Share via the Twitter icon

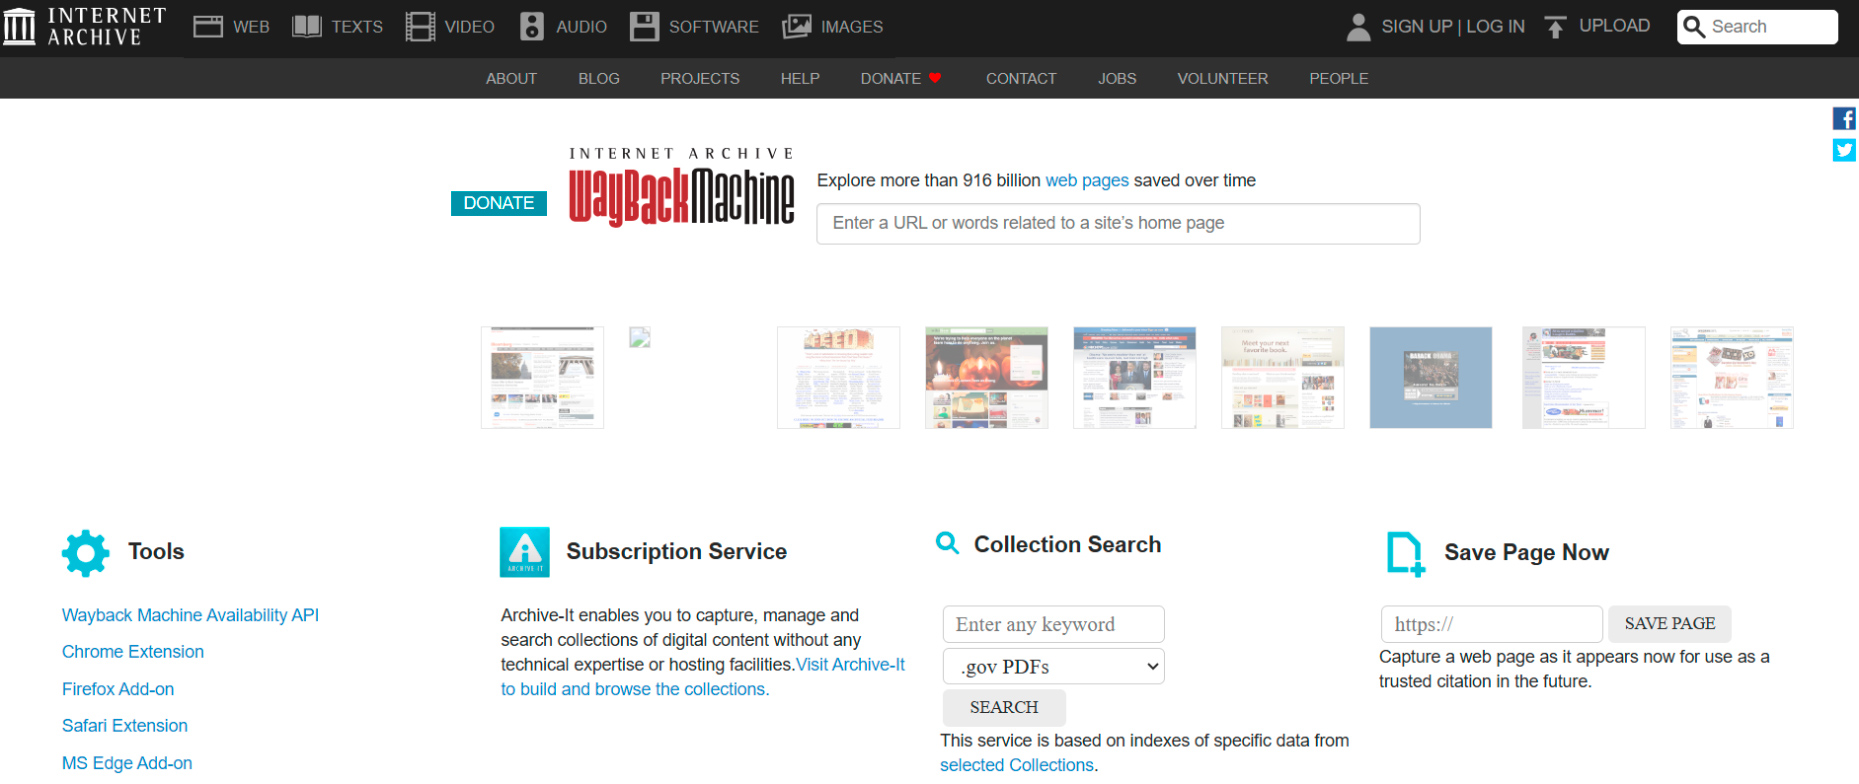[1845, 150]
